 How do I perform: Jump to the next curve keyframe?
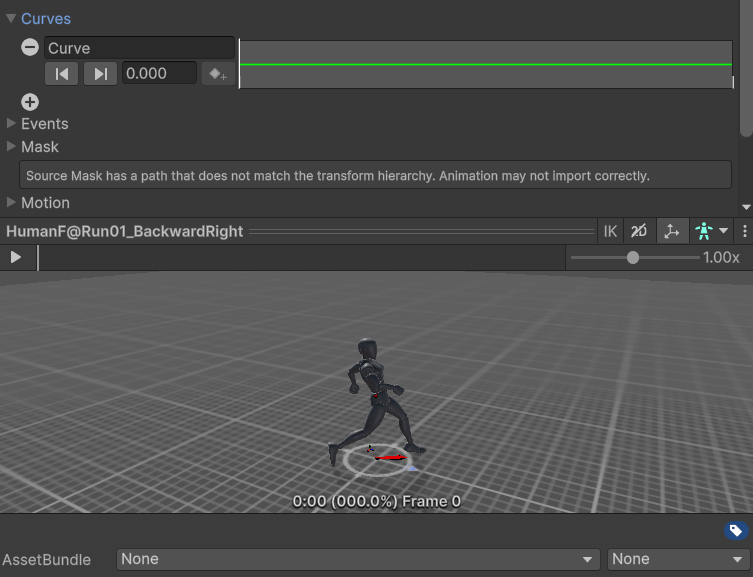pos(100,73)
